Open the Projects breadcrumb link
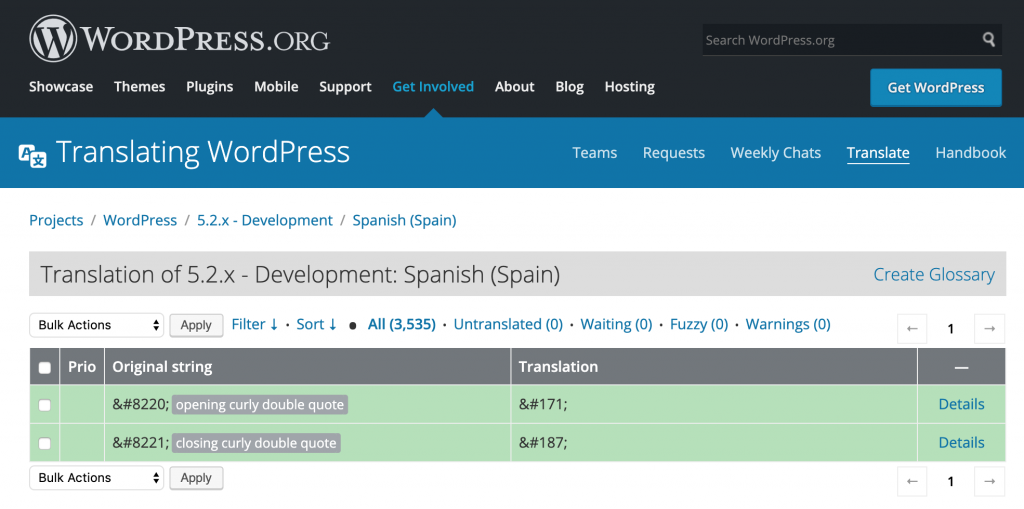Image resolution: width=1024 pixels, height=509 pixels. pos(56,220)
